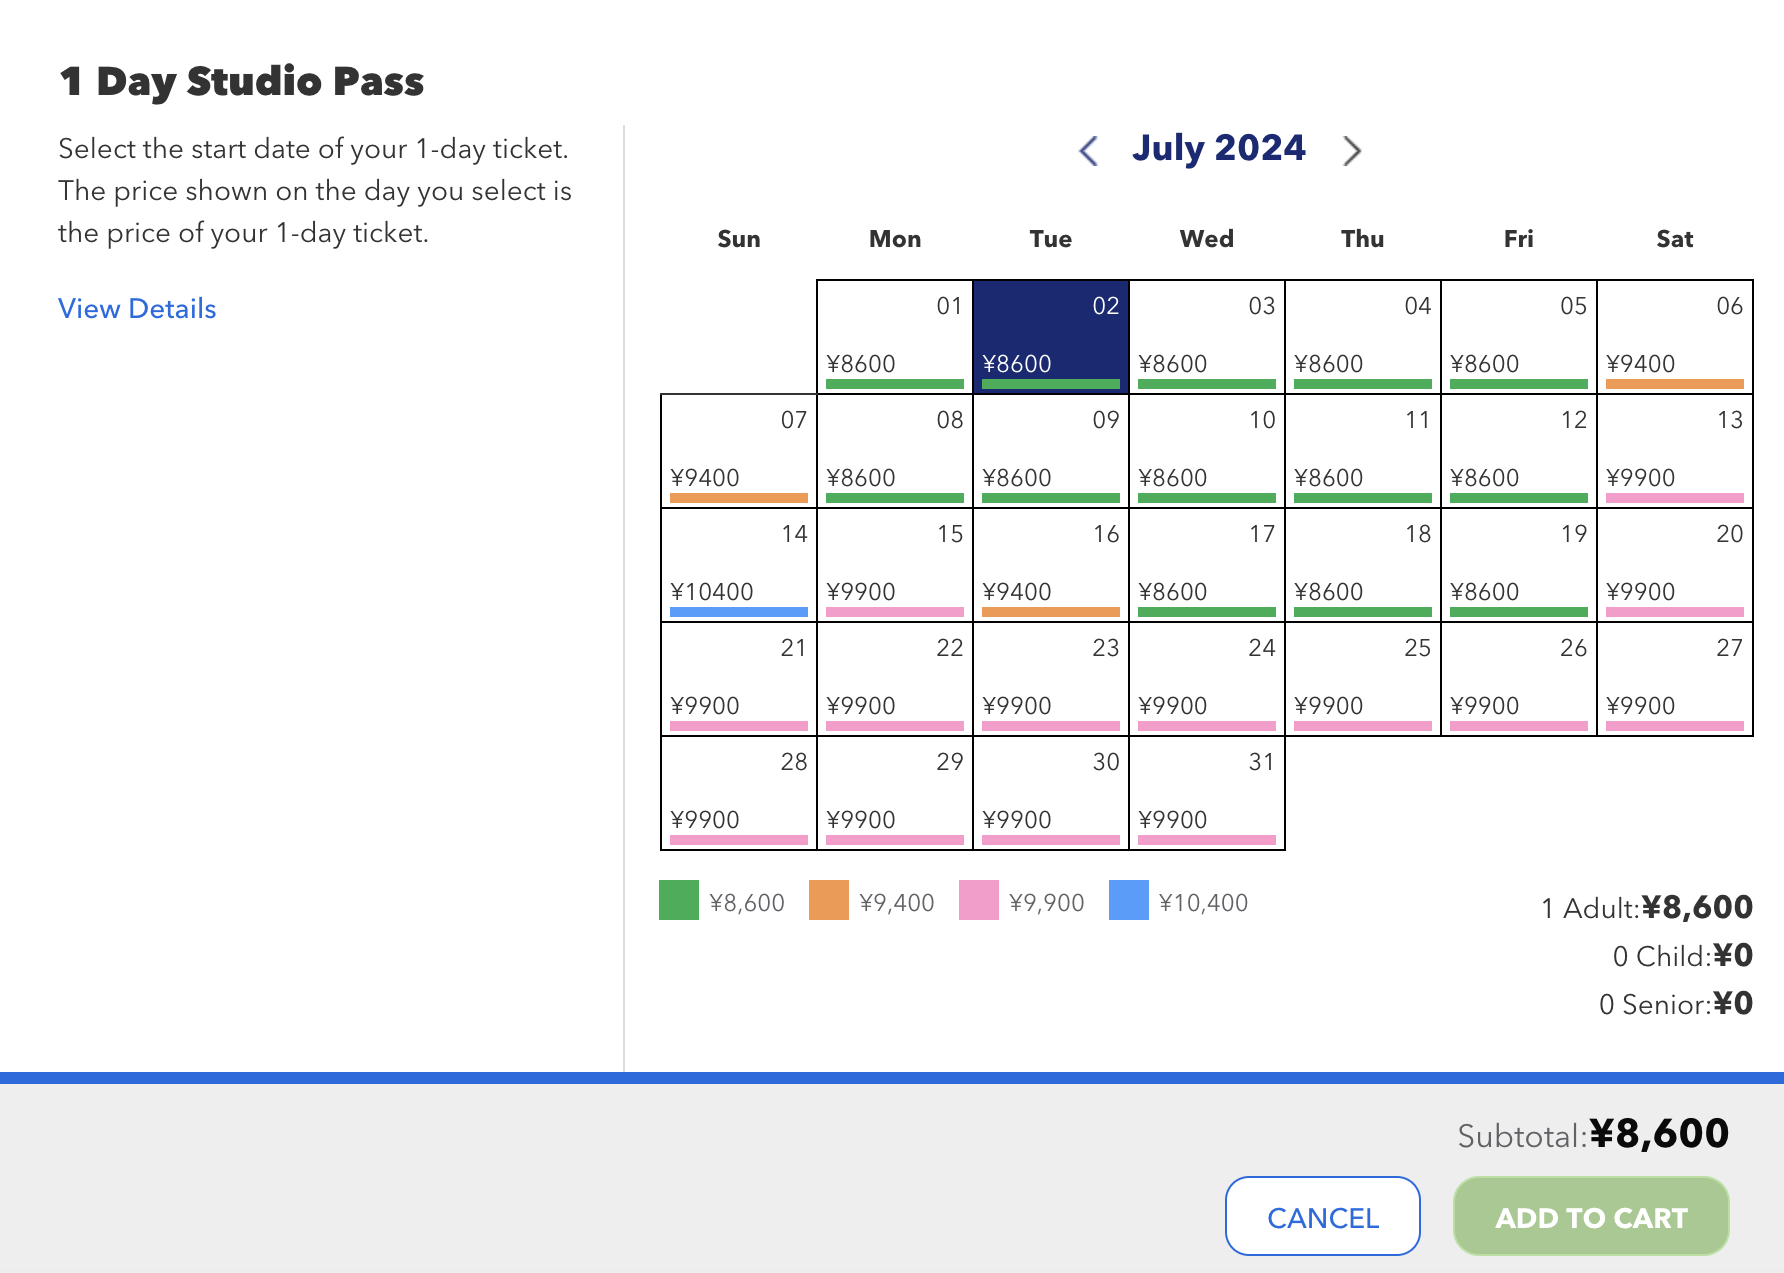The height and width of the screenshot is (1273, 1784).
Task: Click the green ¥8,600 legend swatch
Action: point(679,900)
